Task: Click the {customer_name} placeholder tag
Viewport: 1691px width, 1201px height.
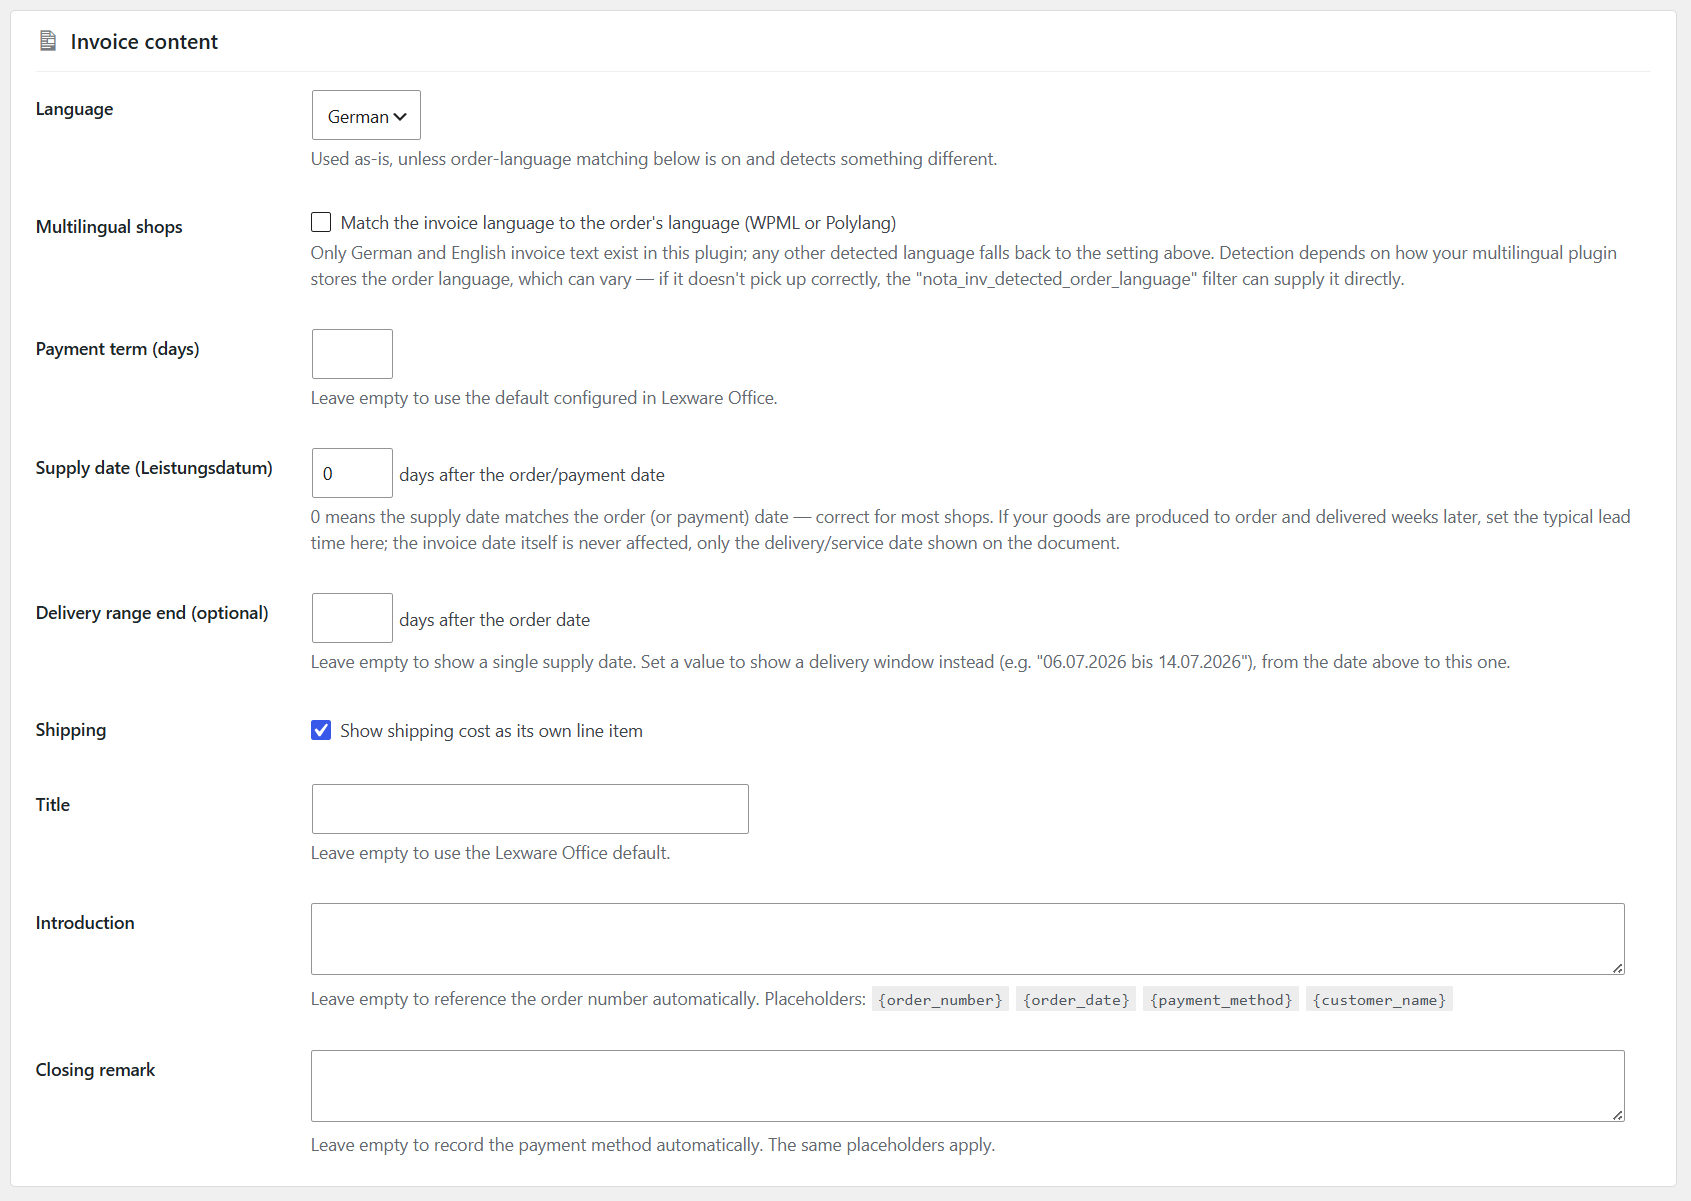Action: point(1379,999)
